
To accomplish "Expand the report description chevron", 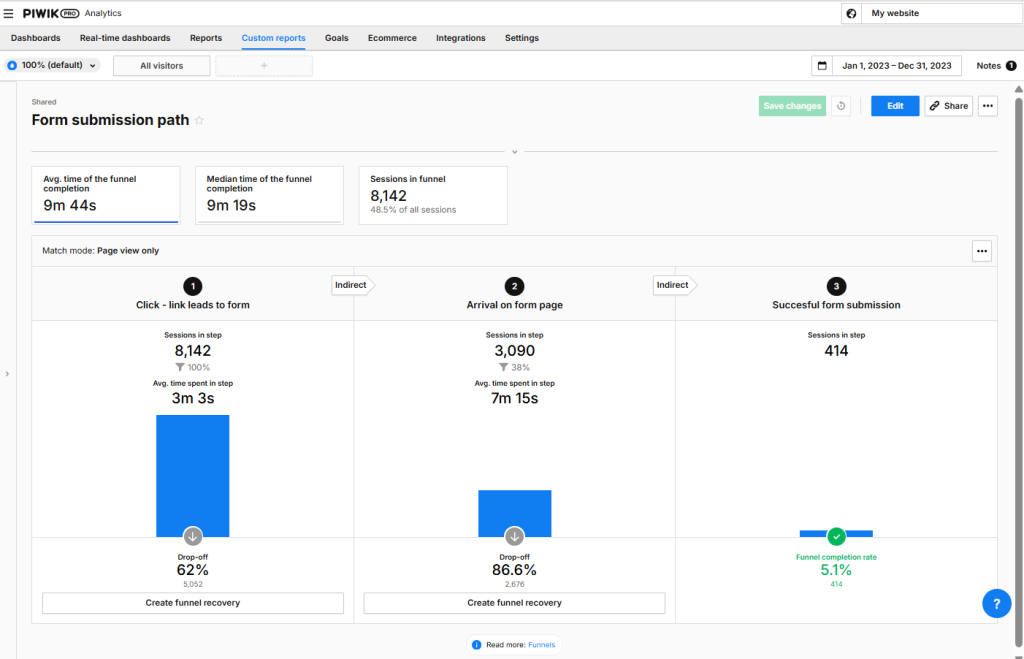I will click(x=515, y=152).
